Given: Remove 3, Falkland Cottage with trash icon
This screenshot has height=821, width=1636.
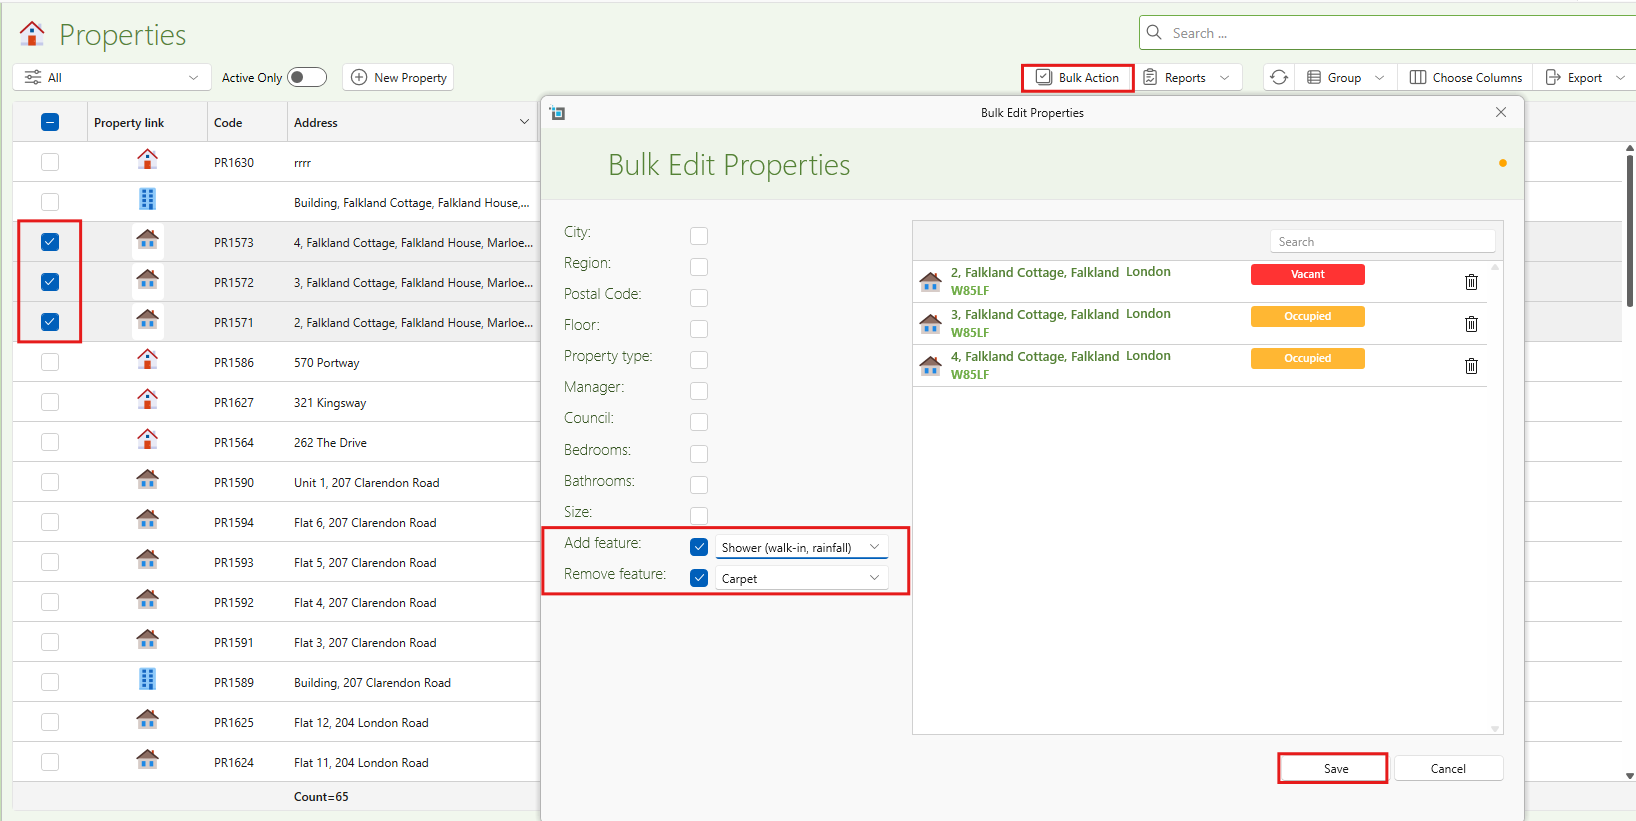Looking at the screenshot, I should [x=1471, y=324].
